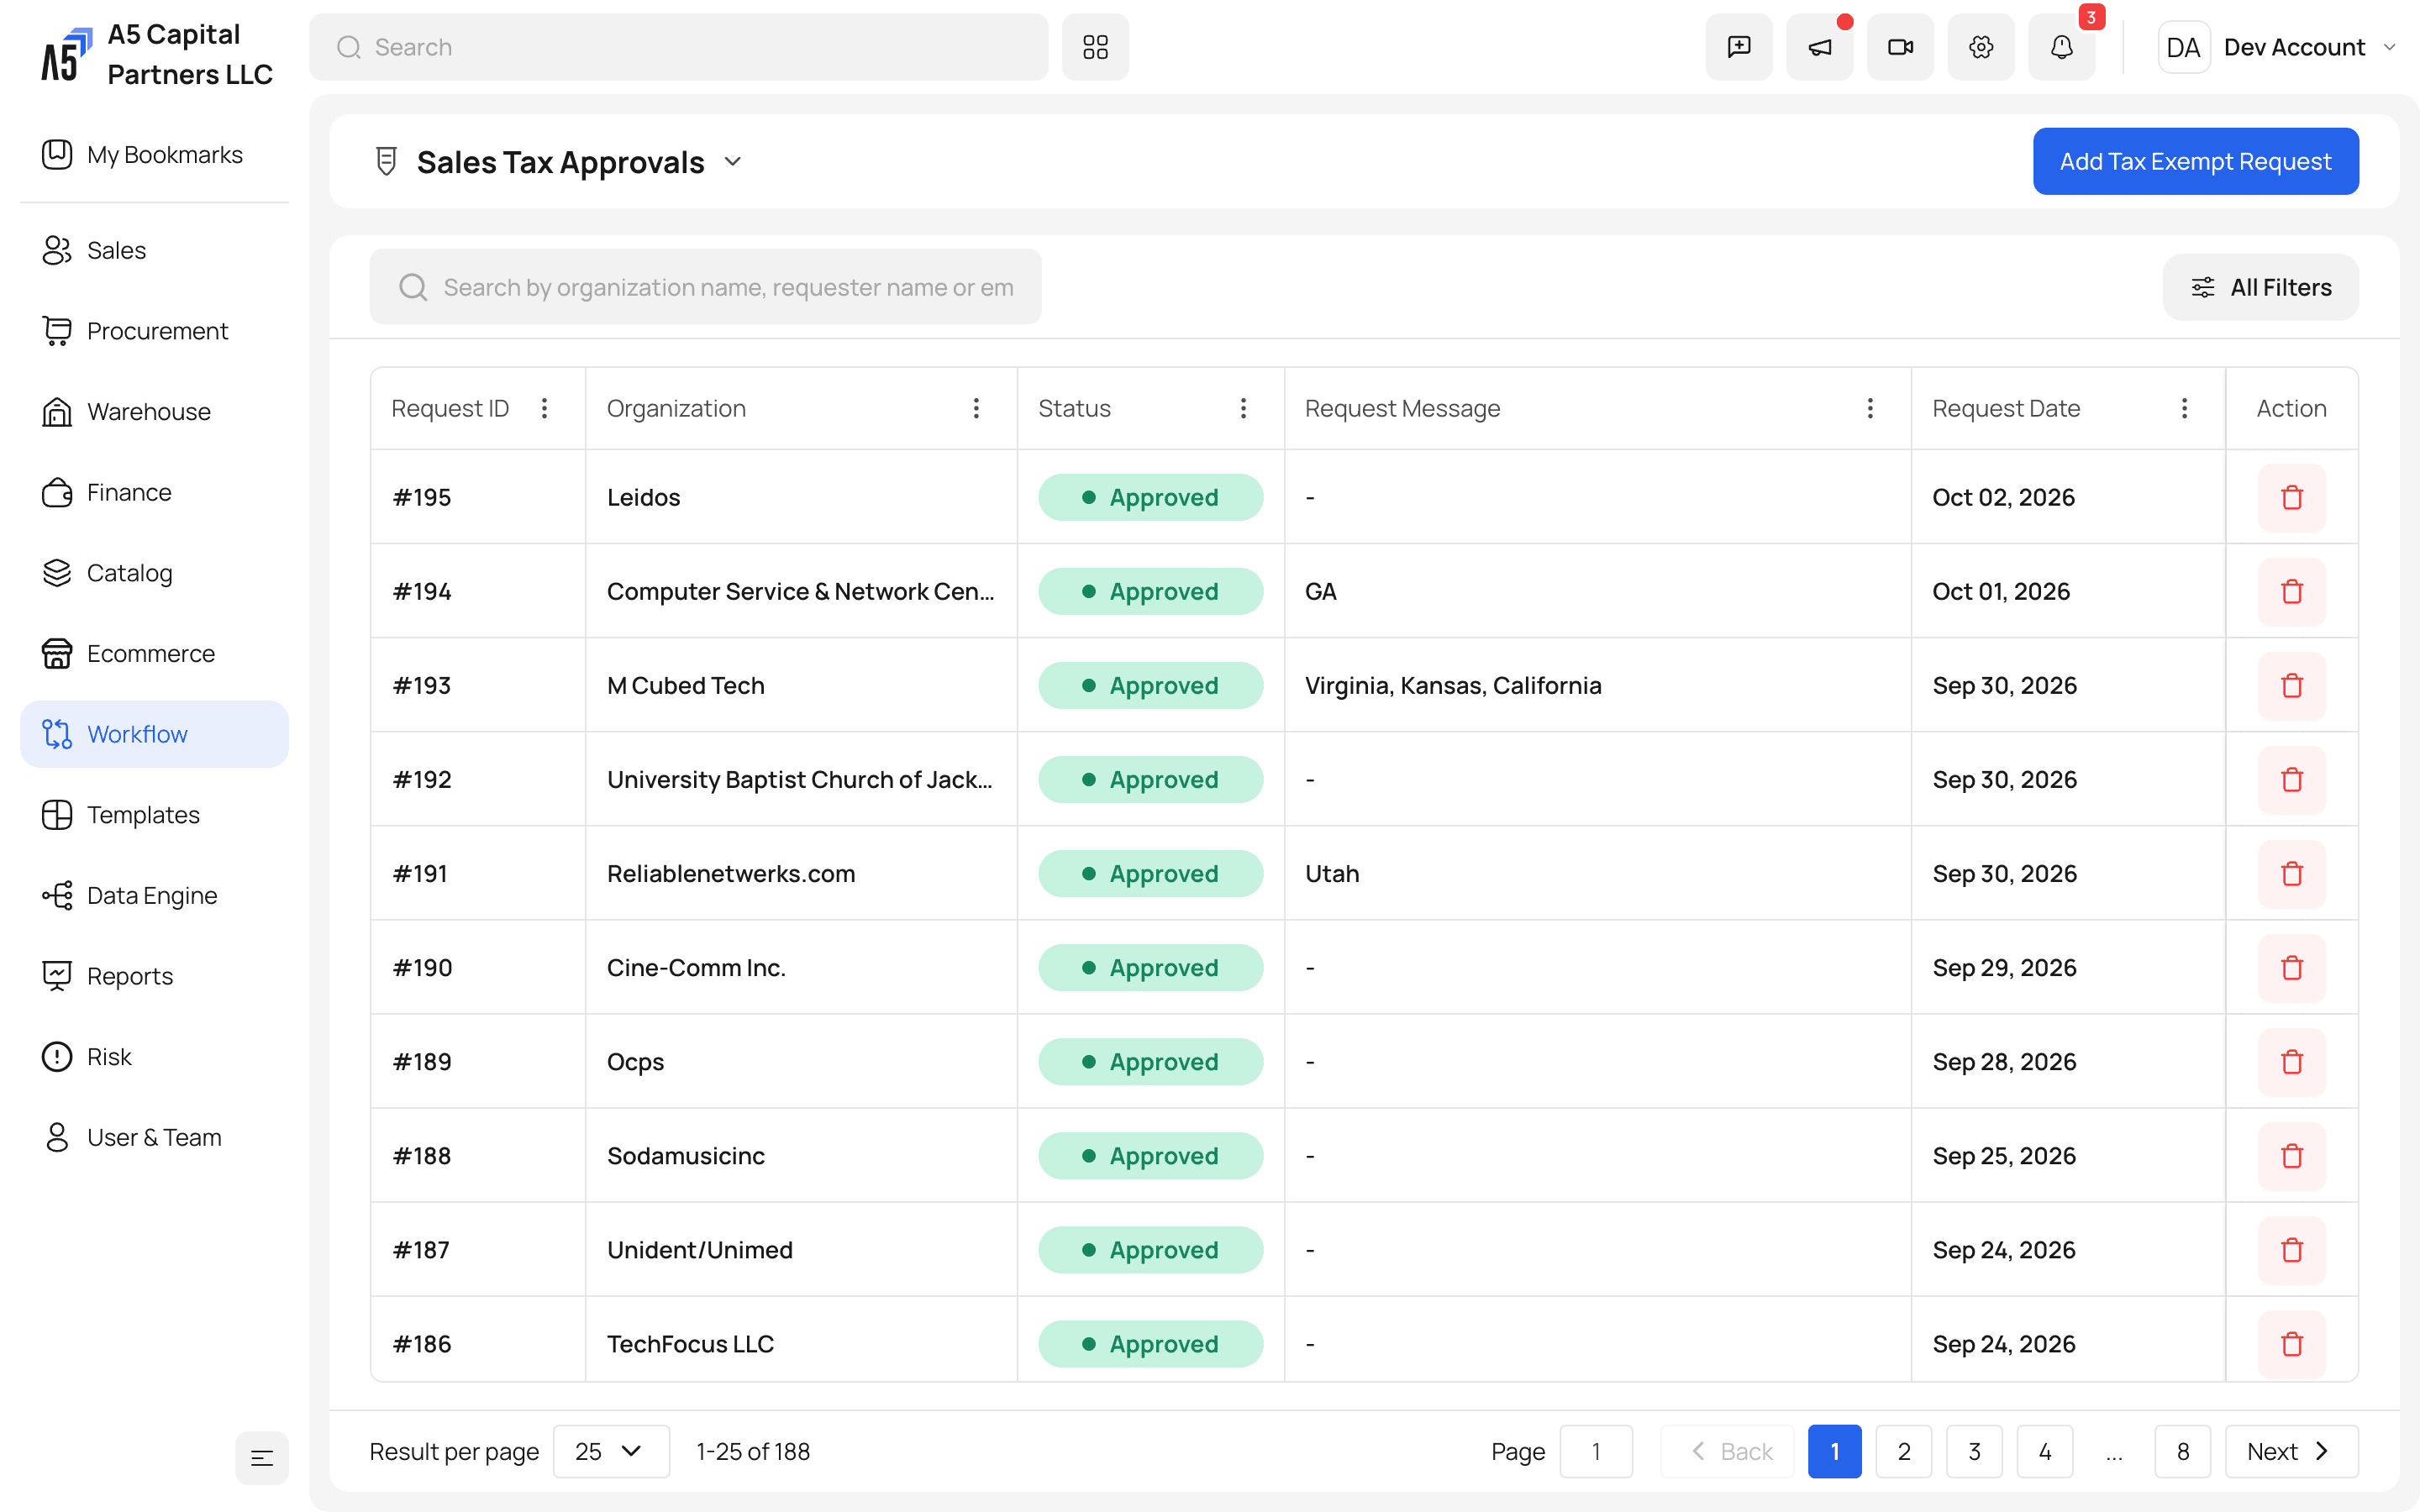Delete request #190 Cine-Comm Inc.
Viewport: 2420px width, 1512px height.
[2292, 967]
